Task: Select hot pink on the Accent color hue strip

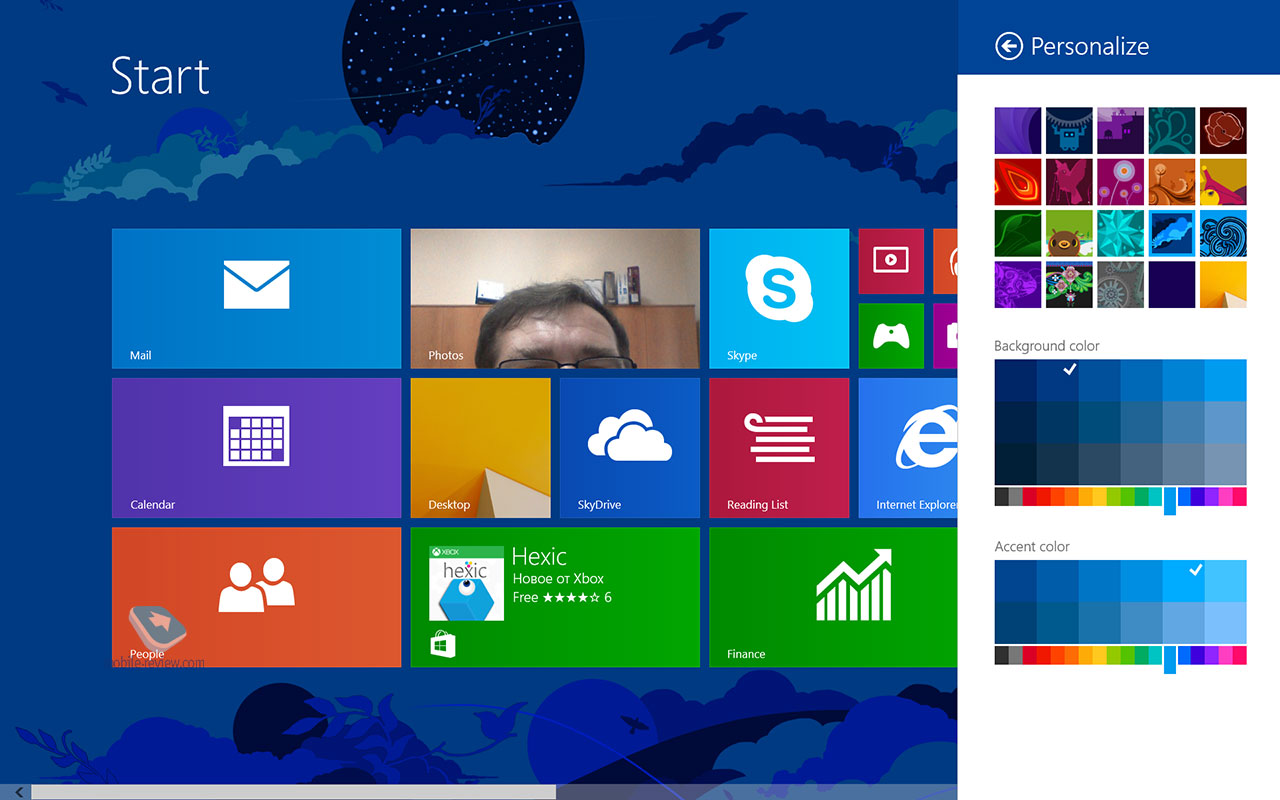Action: [x=1240, y=656]
